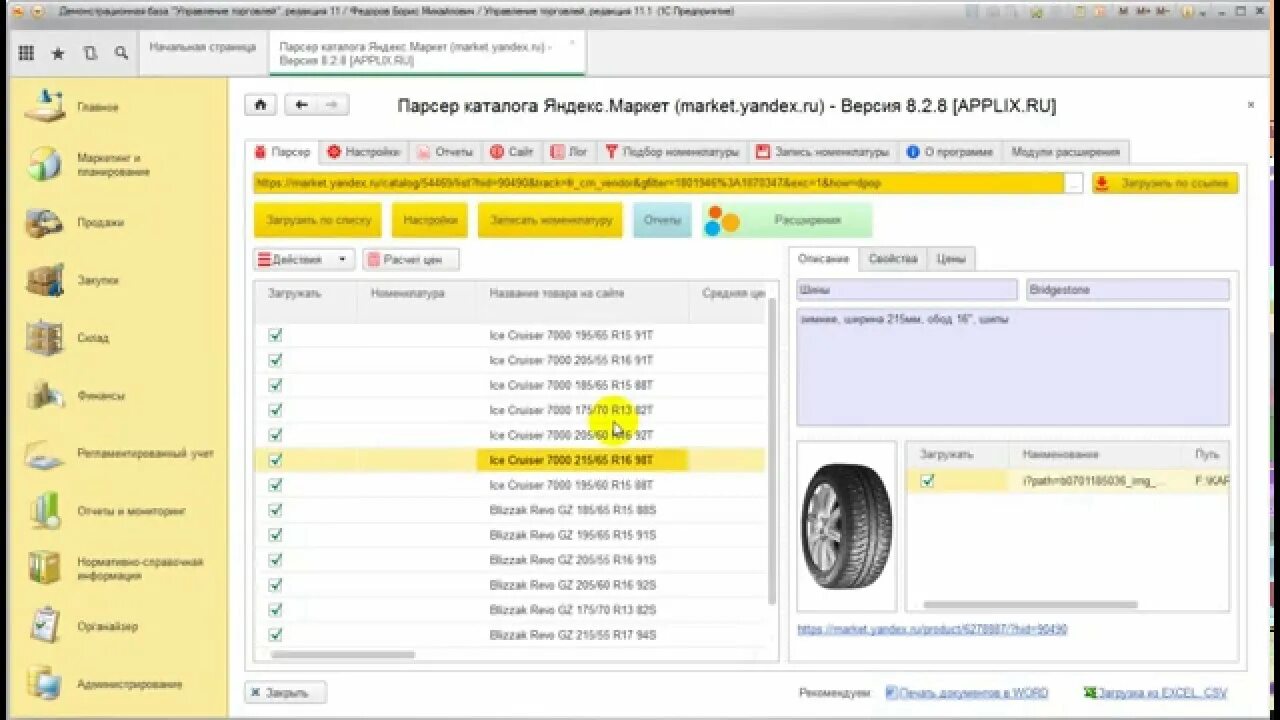
Task: Switch to the Настройки tab
Action: click(x=364, y=152)
